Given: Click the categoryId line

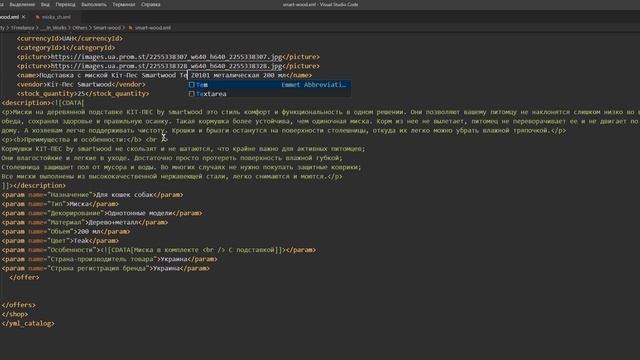Looking at the screenshot, I should (66, 48).
